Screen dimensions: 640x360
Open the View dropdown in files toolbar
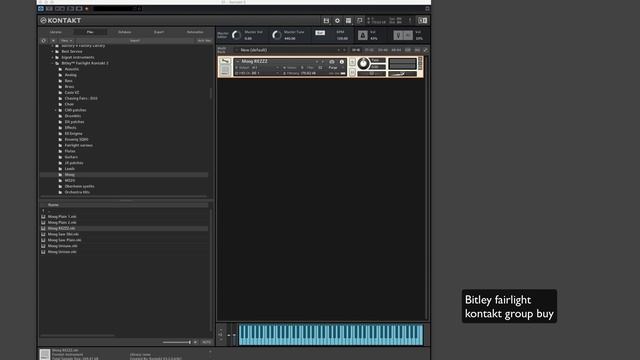point(67,40)
